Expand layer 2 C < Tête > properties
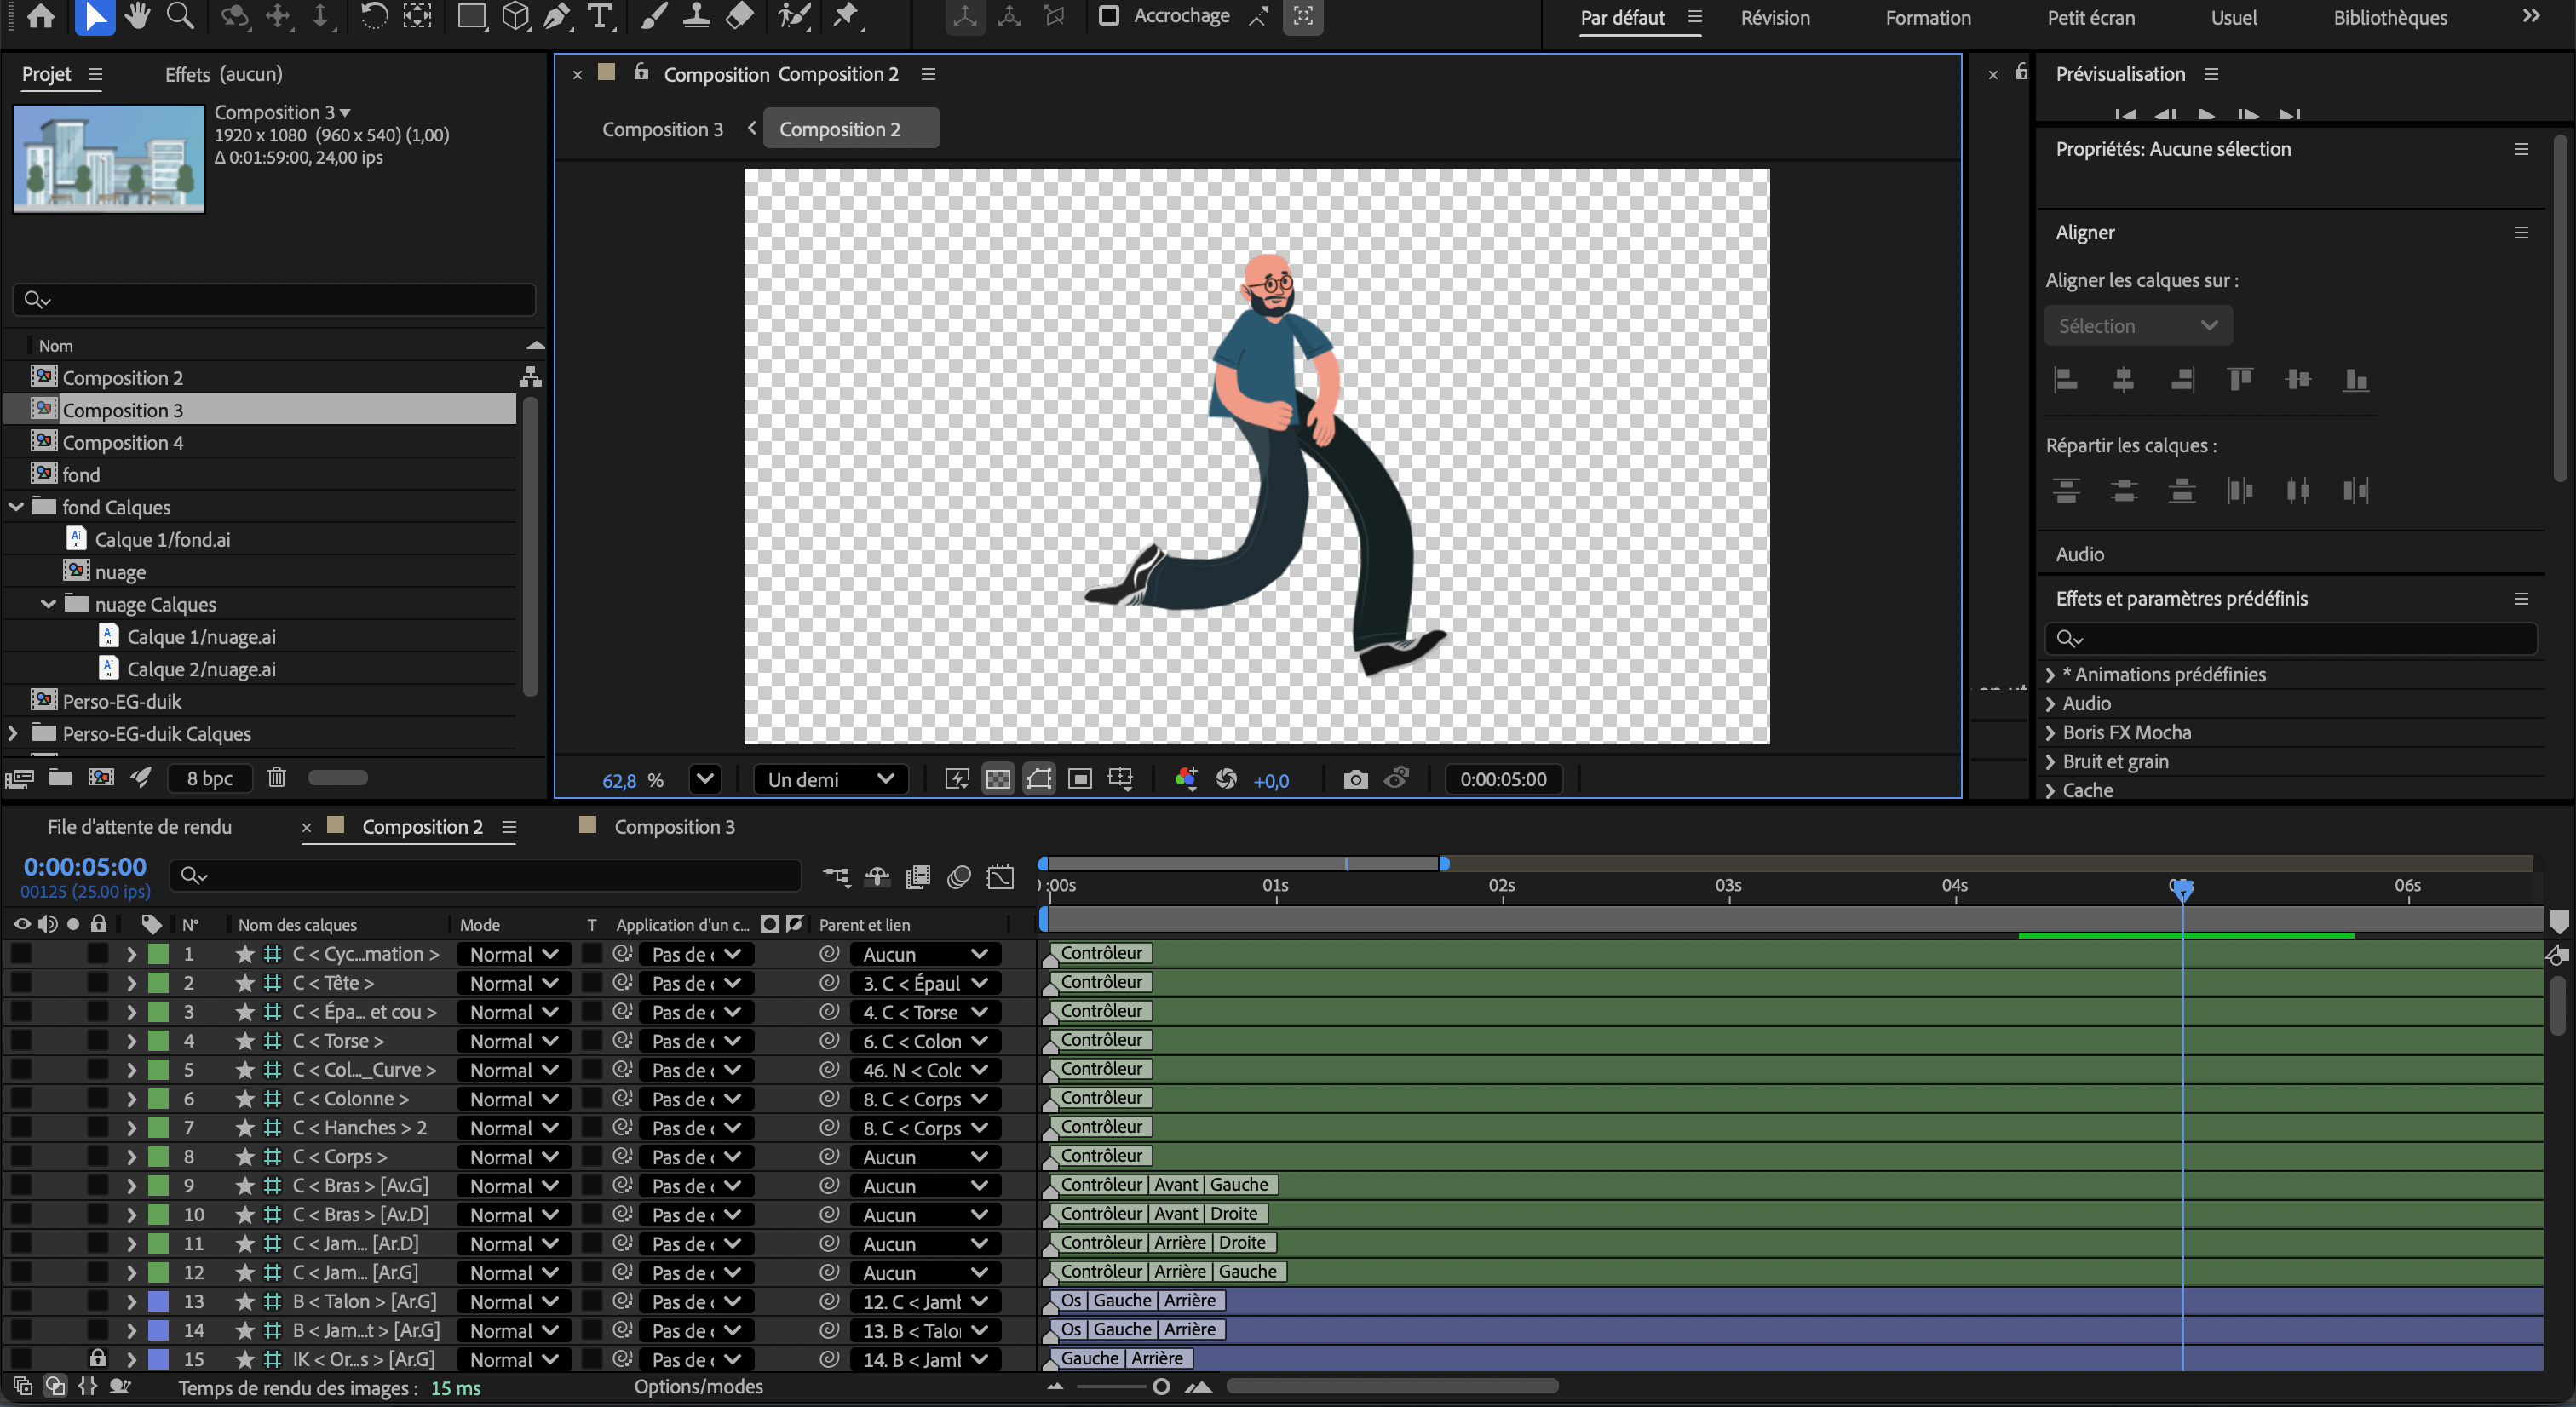The width and height of the screenshot is (2576, 1407). 131,983
